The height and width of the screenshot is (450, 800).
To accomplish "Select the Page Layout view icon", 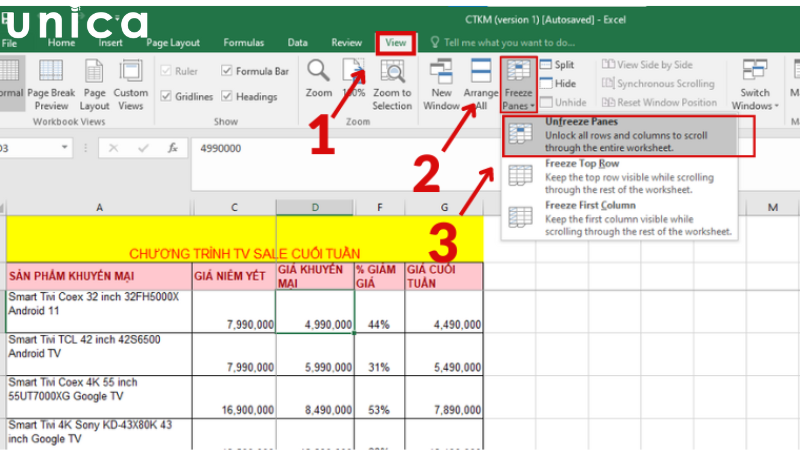I will click(94, 72).
